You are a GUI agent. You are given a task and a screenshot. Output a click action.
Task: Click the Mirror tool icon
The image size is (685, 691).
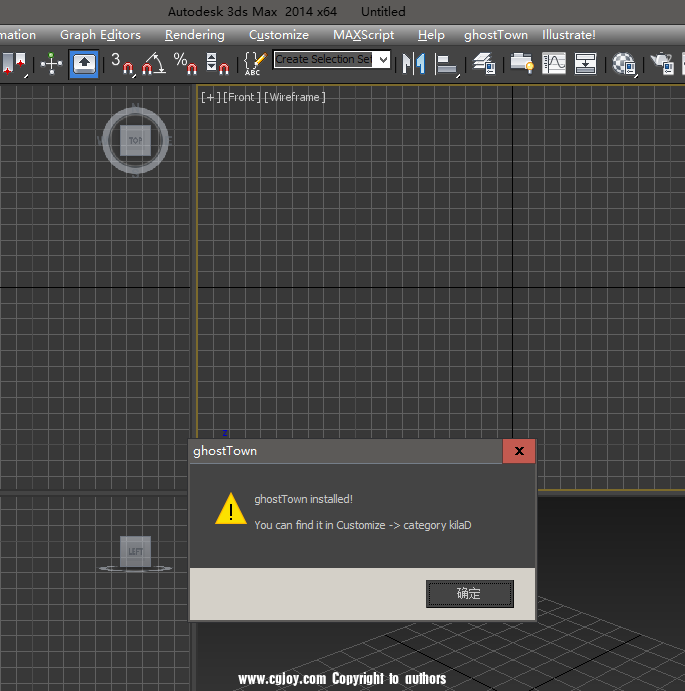pyautogui.click(x=414, y=64)
